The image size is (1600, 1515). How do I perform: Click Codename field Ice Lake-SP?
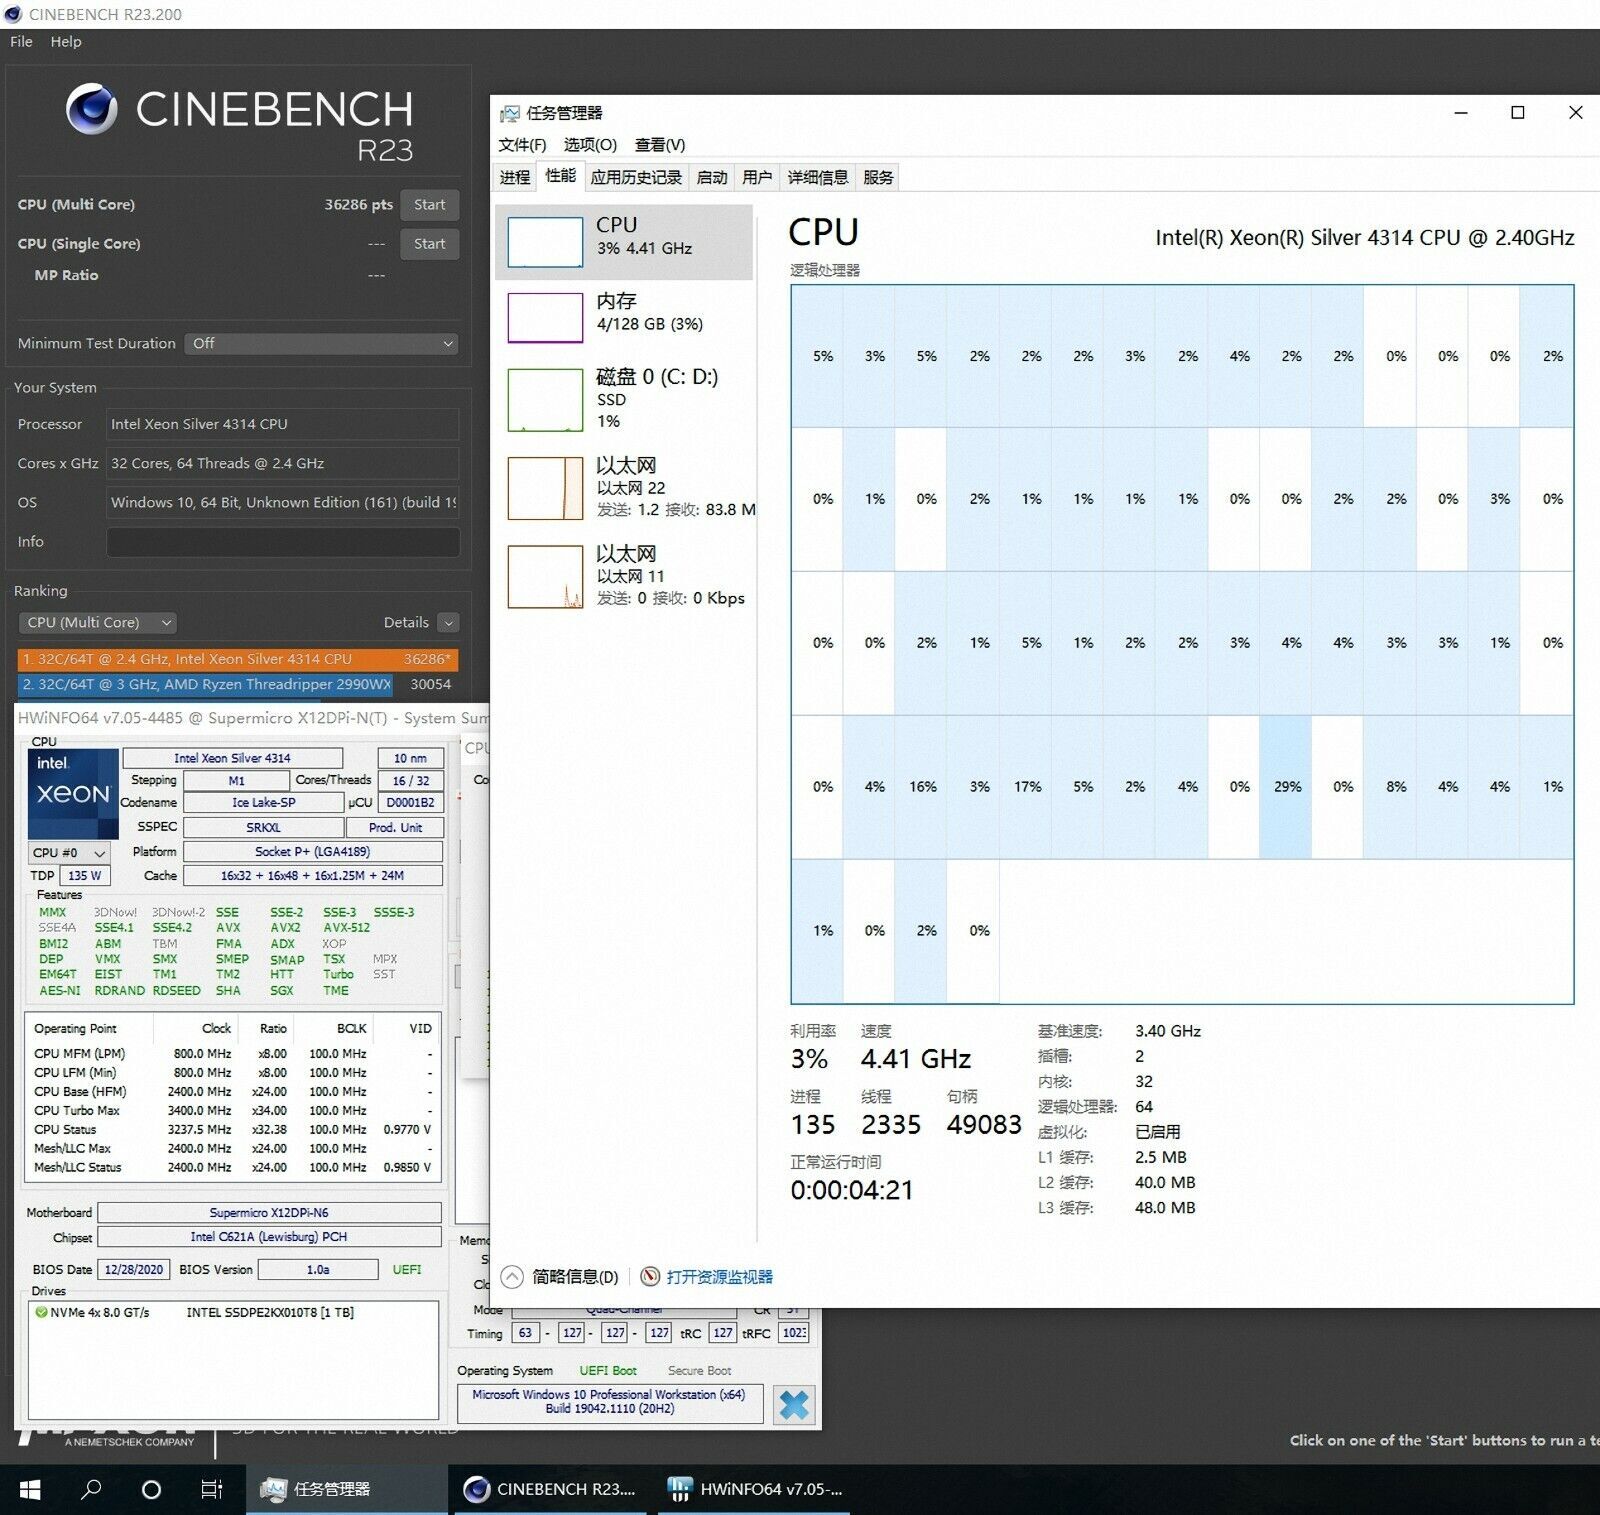263,803
